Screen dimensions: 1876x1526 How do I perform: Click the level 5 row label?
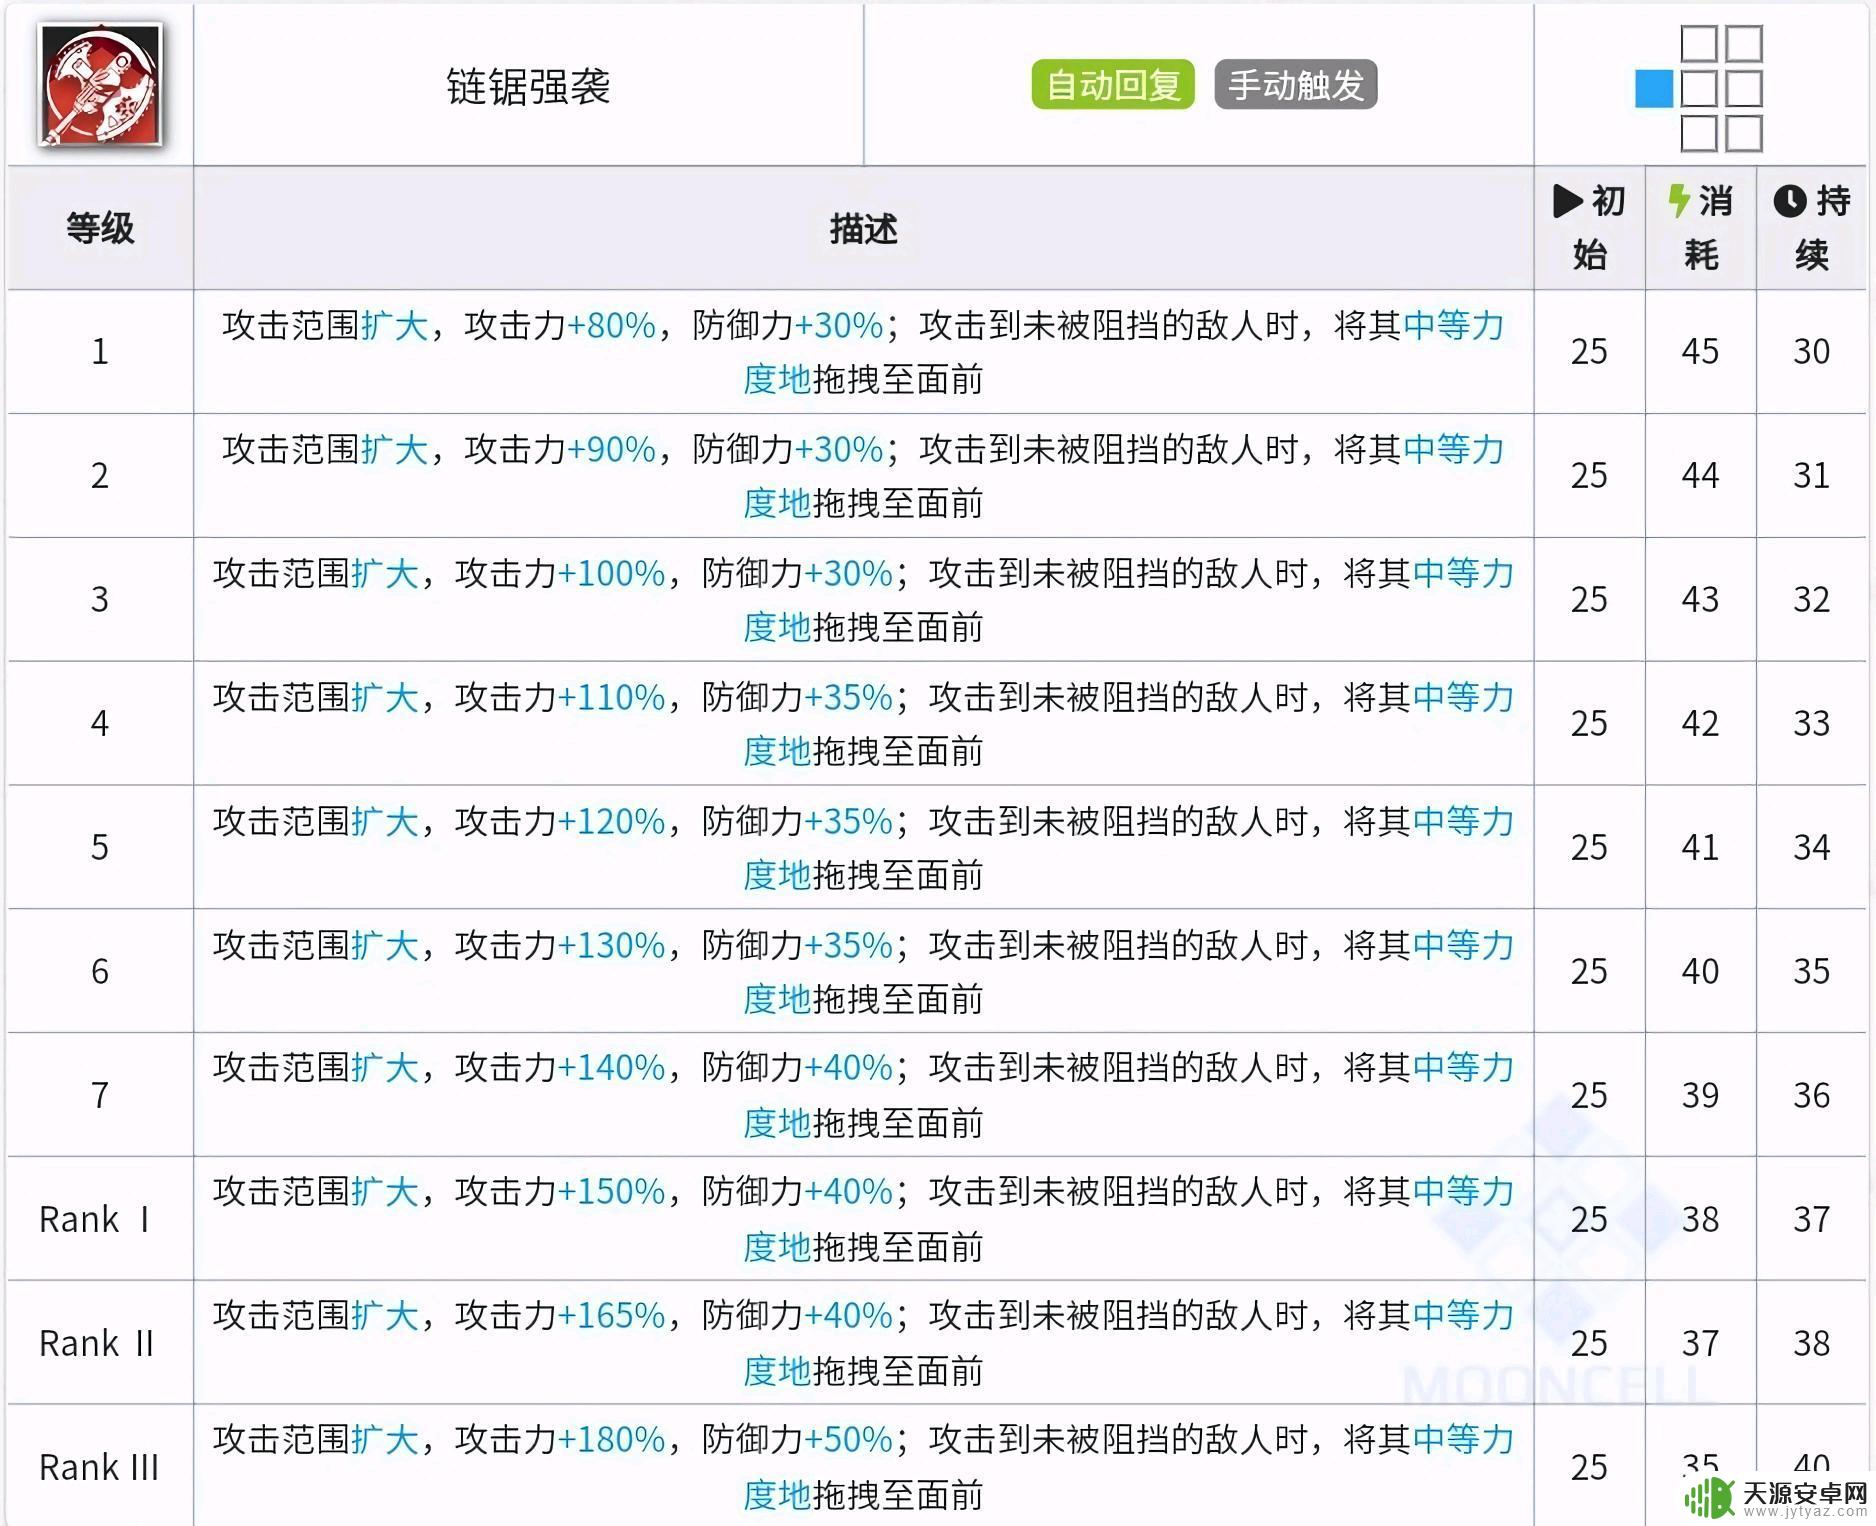[x=100, y=848]
